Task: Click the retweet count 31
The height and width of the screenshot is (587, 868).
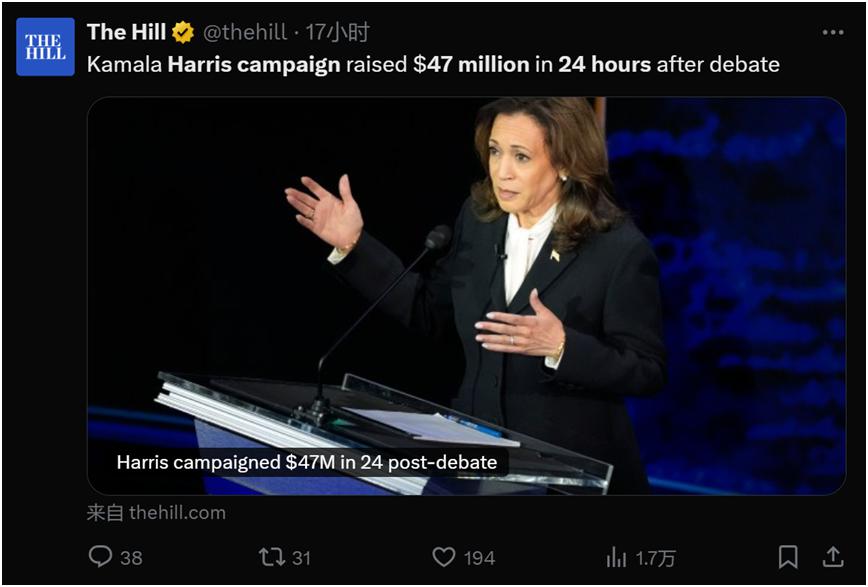Action: pos(301,558)
